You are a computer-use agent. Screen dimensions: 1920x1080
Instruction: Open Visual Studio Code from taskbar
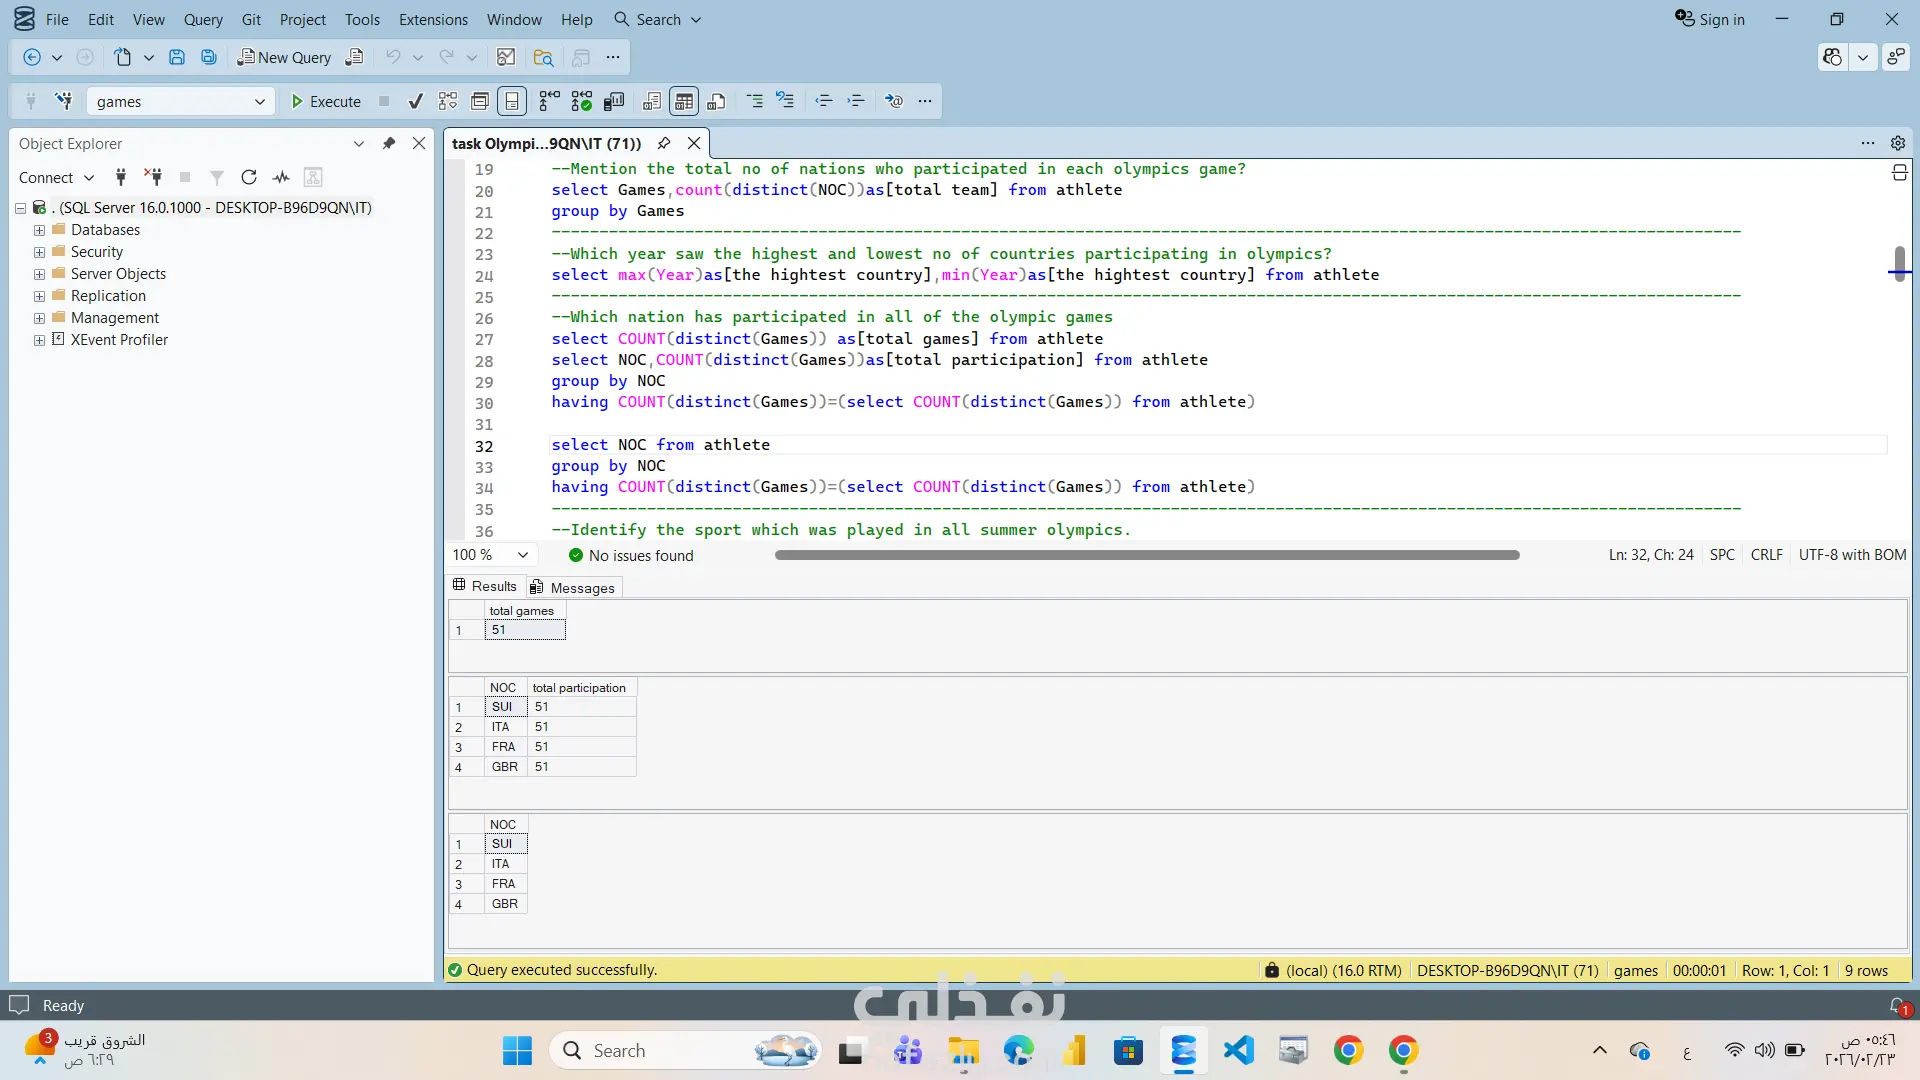coord(1238,1050)
